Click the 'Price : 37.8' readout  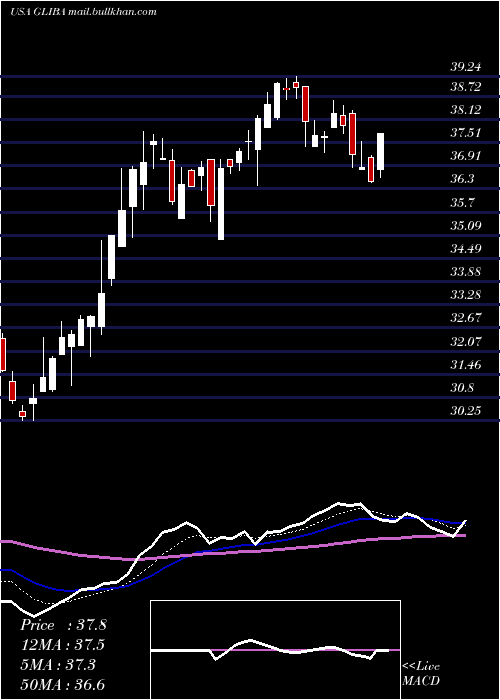pos(63,625)
